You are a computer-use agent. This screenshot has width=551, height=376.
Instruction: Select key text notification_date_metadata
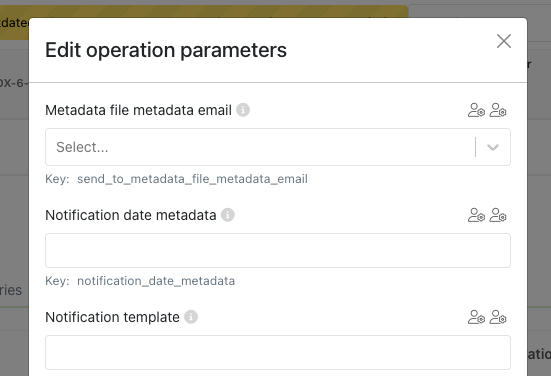156,281
